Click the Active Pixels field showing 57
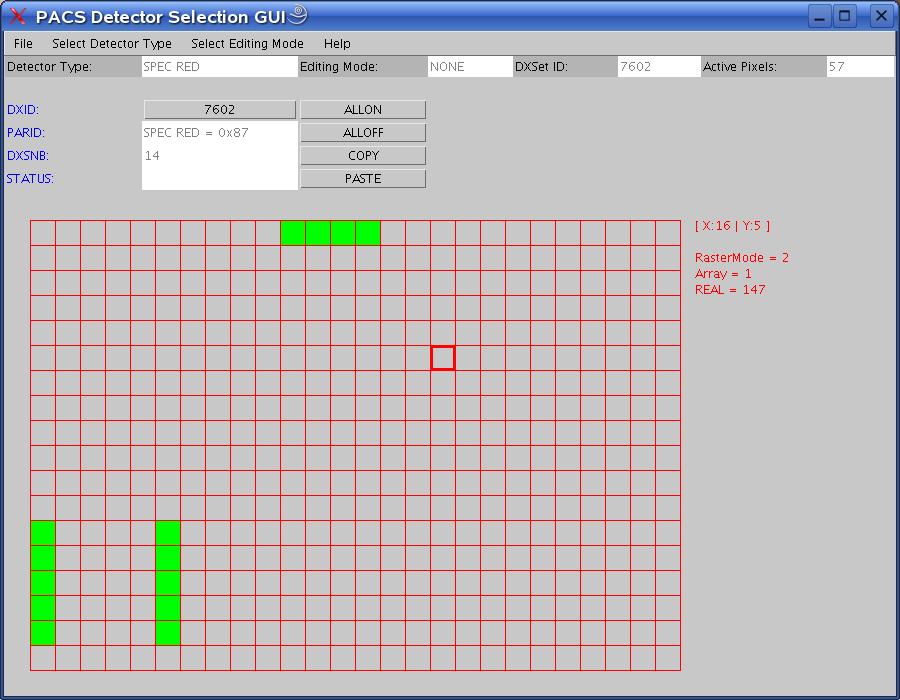 click(860, 67)
